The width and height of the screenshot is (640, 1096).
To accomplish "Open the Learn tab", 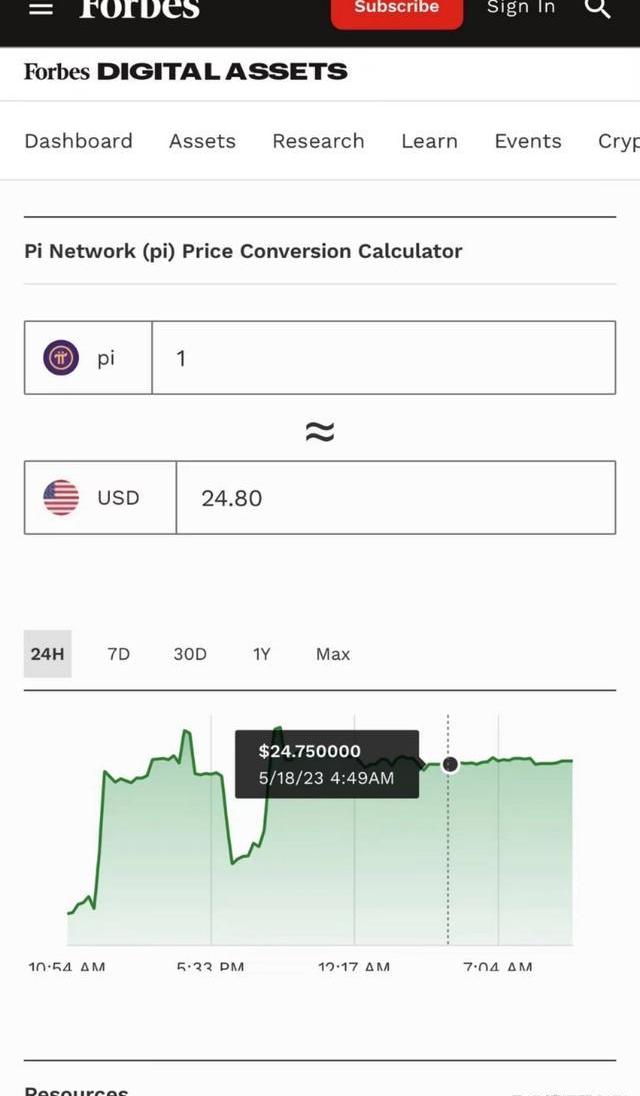I will coord(429,141).
